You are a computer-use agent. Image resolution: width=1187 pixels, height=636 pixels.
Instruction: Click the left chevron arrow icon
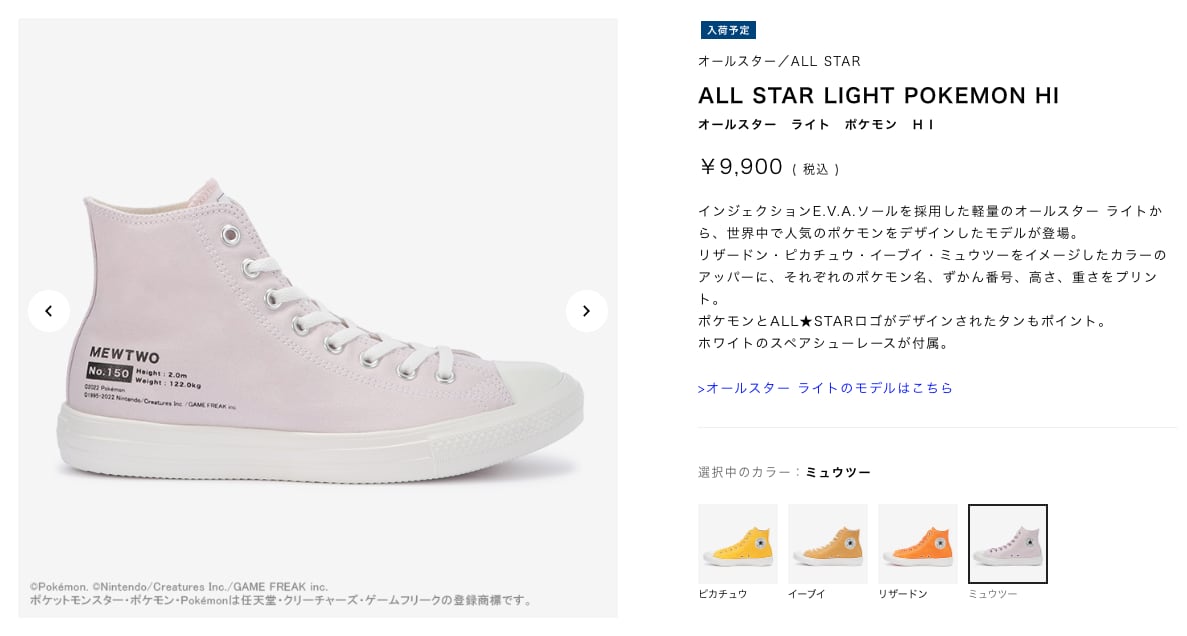[x=49, y=311]
